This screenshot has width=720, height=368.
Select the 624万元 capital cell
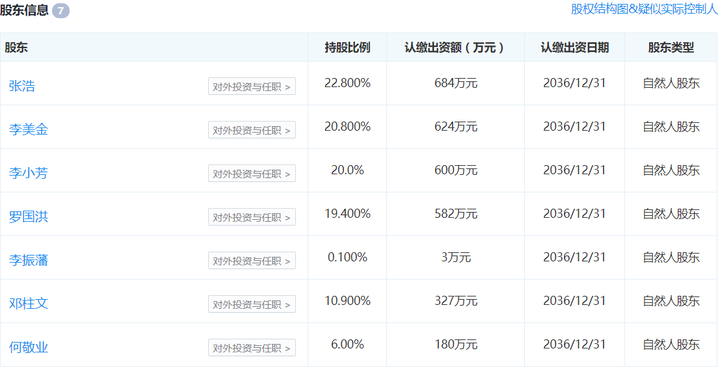click(x=456, y=127)
